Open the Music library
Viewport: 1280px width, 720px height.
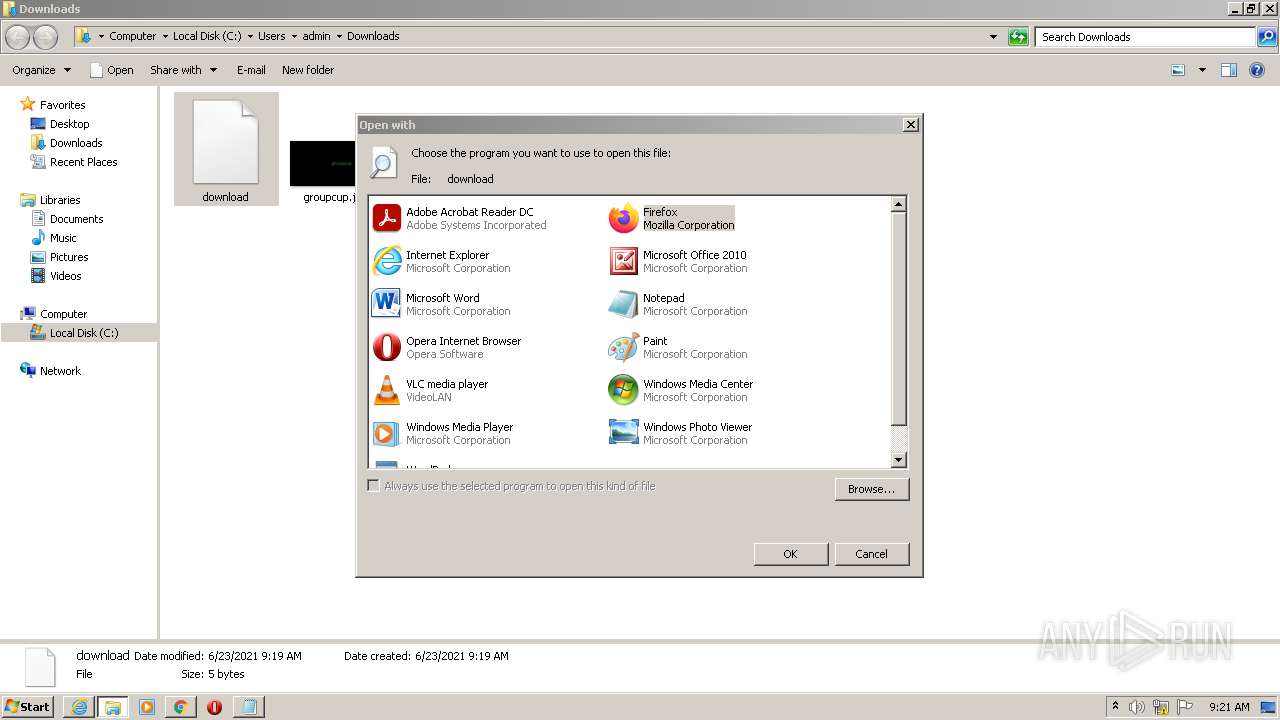pos(54,238)
